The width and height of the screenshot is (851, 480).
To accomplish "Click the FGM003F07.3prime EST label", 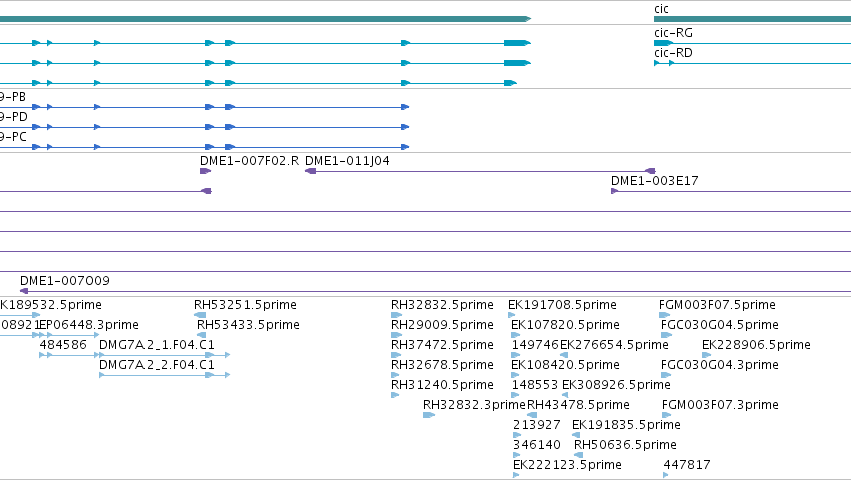I will [x=720, y=405].
